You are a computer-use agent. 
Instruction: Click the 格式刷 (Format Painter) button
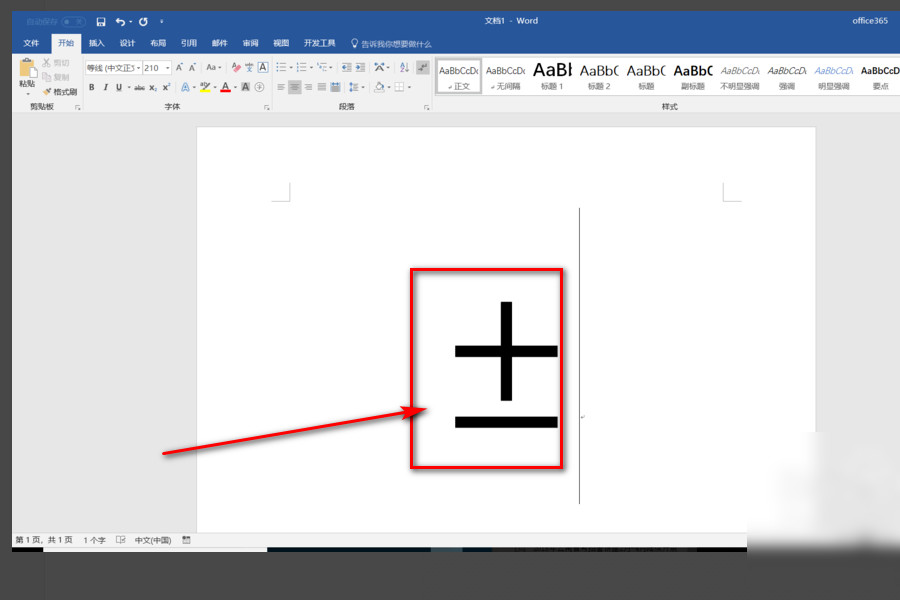60,92
